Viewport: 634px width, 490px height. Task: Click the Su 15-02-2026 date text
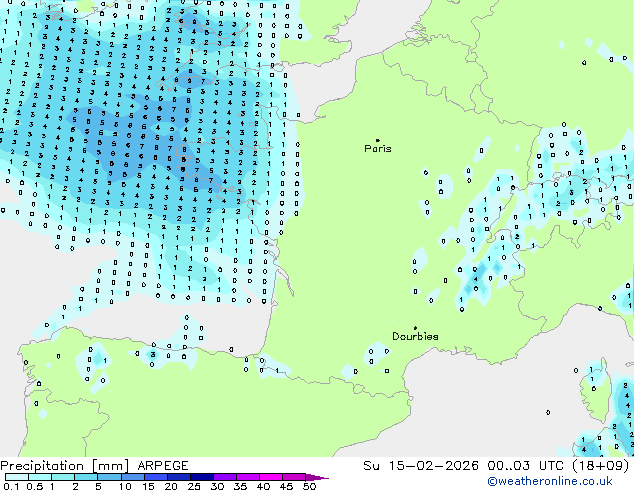(421, 466)
